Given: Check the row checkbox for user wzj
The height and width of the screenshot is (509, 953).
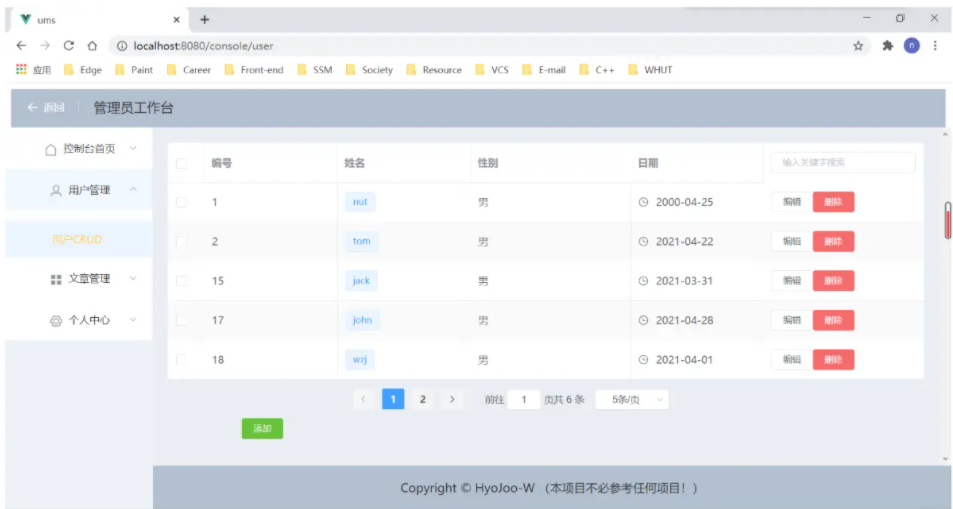Looking at the screenshot, I should click(x=181, y=359).
